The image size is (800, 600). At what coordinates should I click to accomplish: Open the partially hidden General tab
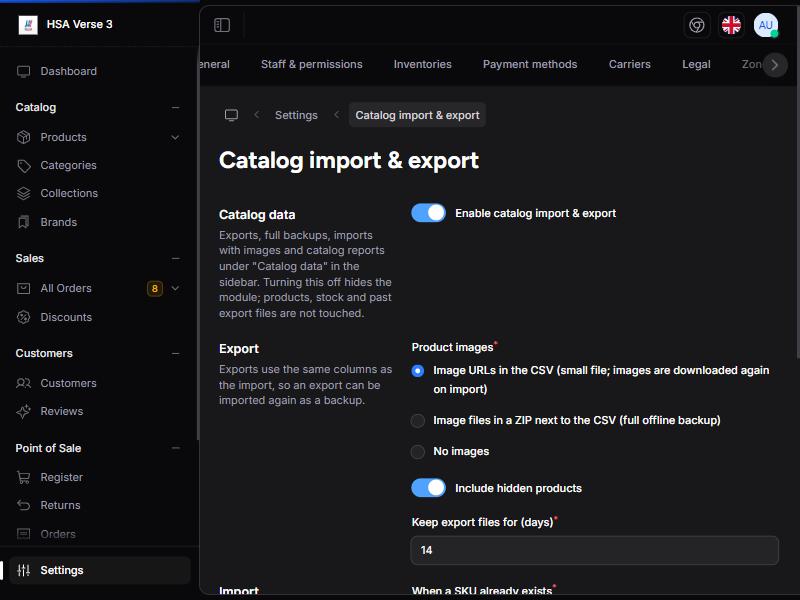tap(215, 64)
